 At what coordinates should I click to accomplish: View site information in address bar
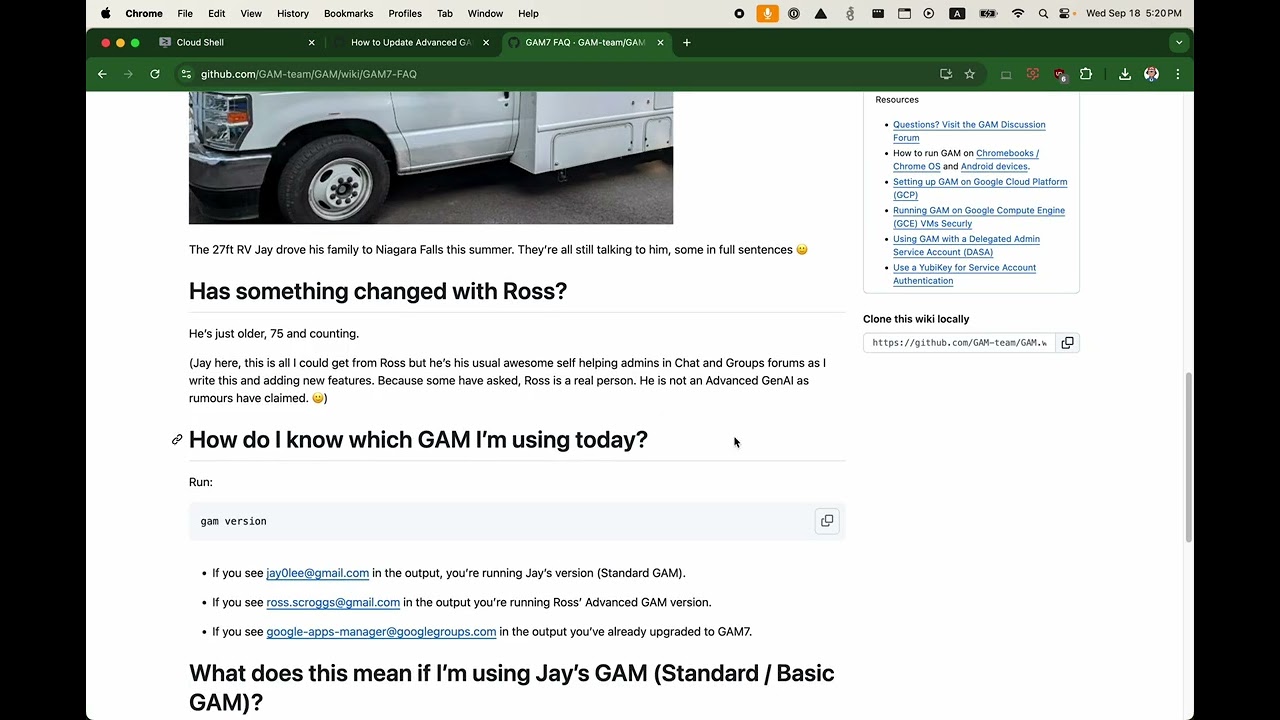185,74
